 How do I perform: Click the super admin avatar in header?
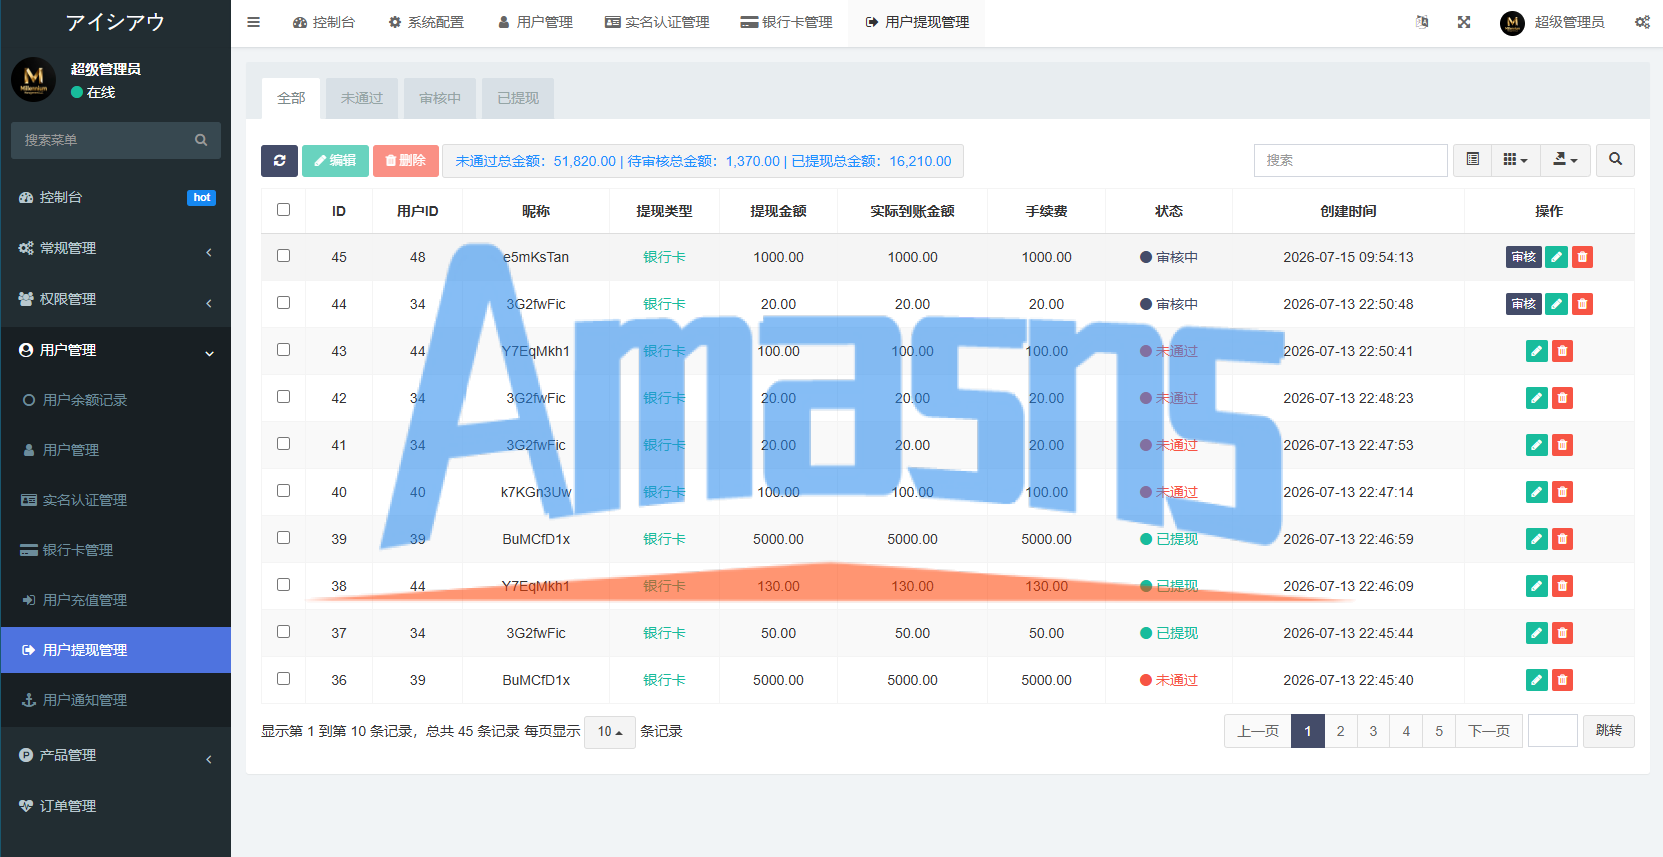tap(1512, 22)
